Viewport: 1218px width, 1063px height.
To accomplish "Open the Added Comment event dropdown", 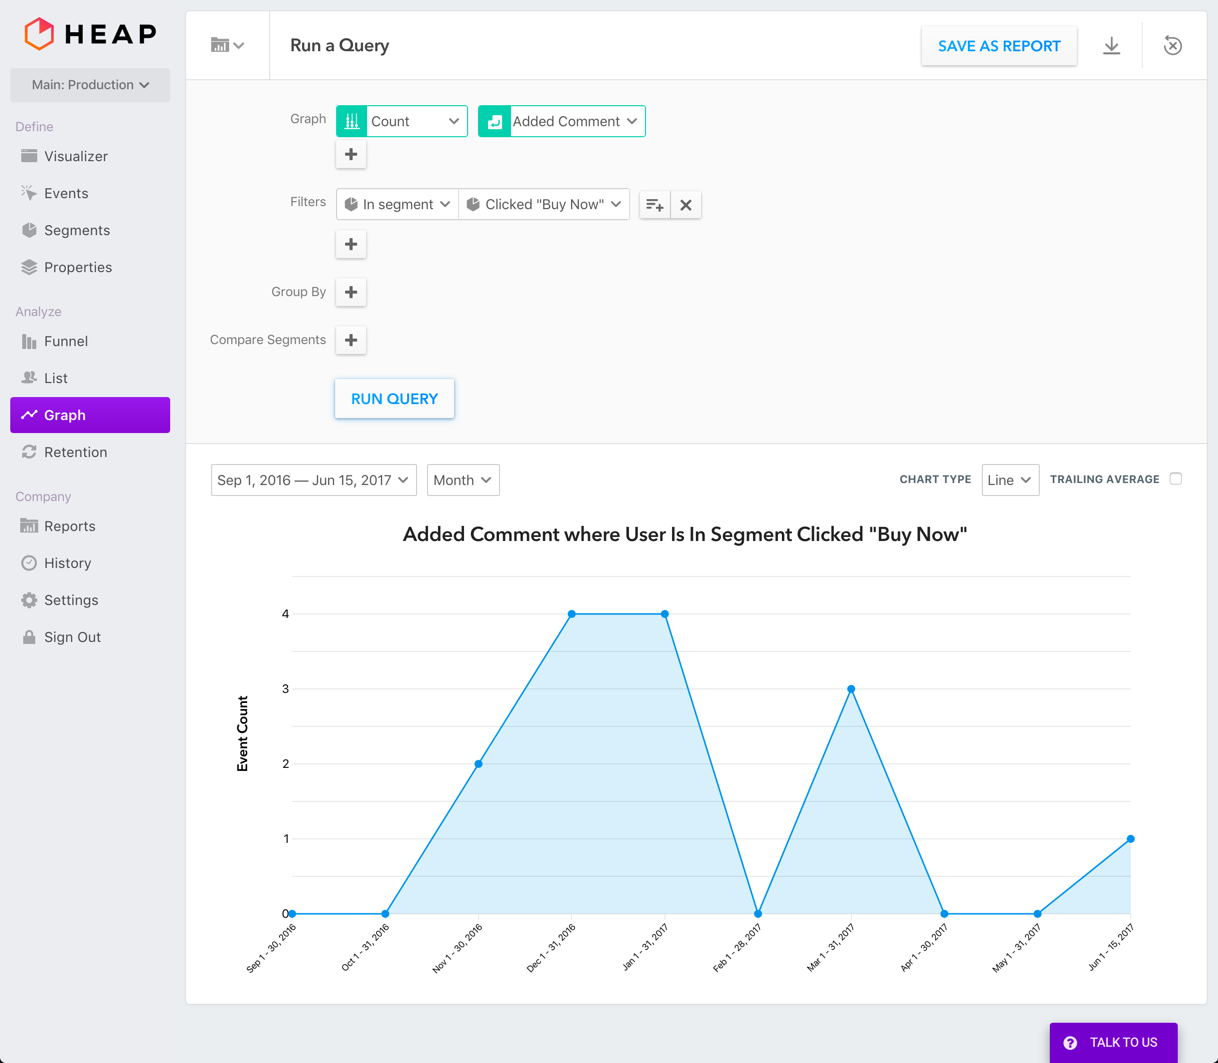I will [x=562, y=121].
